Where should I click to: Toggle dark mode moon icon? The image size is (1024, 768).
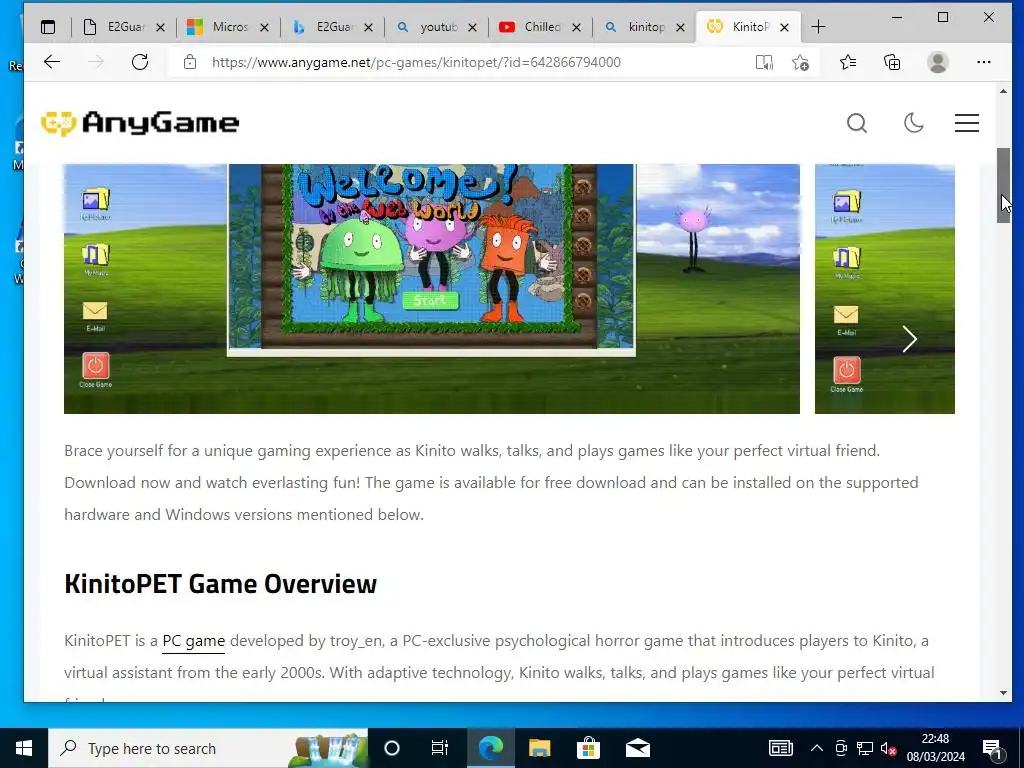(913, 123)
